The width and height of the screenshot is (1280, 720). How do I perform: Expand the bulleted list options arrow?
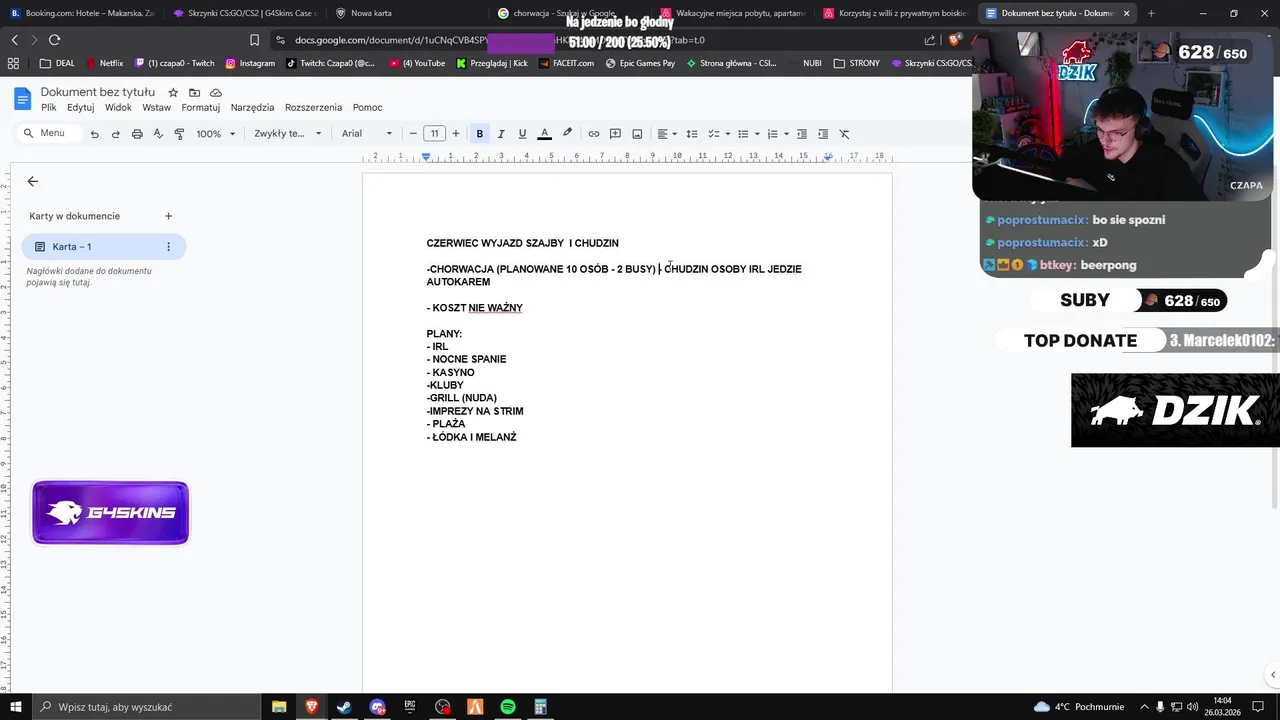tap(757, 134)
